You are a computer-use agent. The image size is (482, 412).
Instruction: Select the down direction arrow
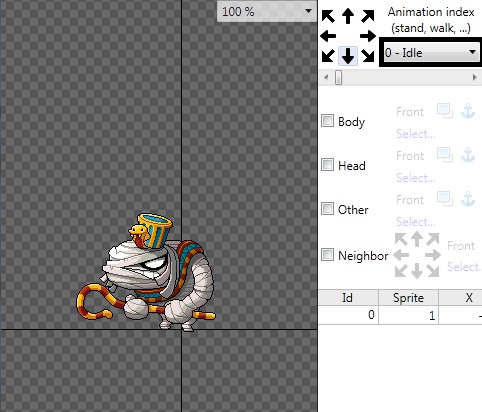(x=348, y=56)
